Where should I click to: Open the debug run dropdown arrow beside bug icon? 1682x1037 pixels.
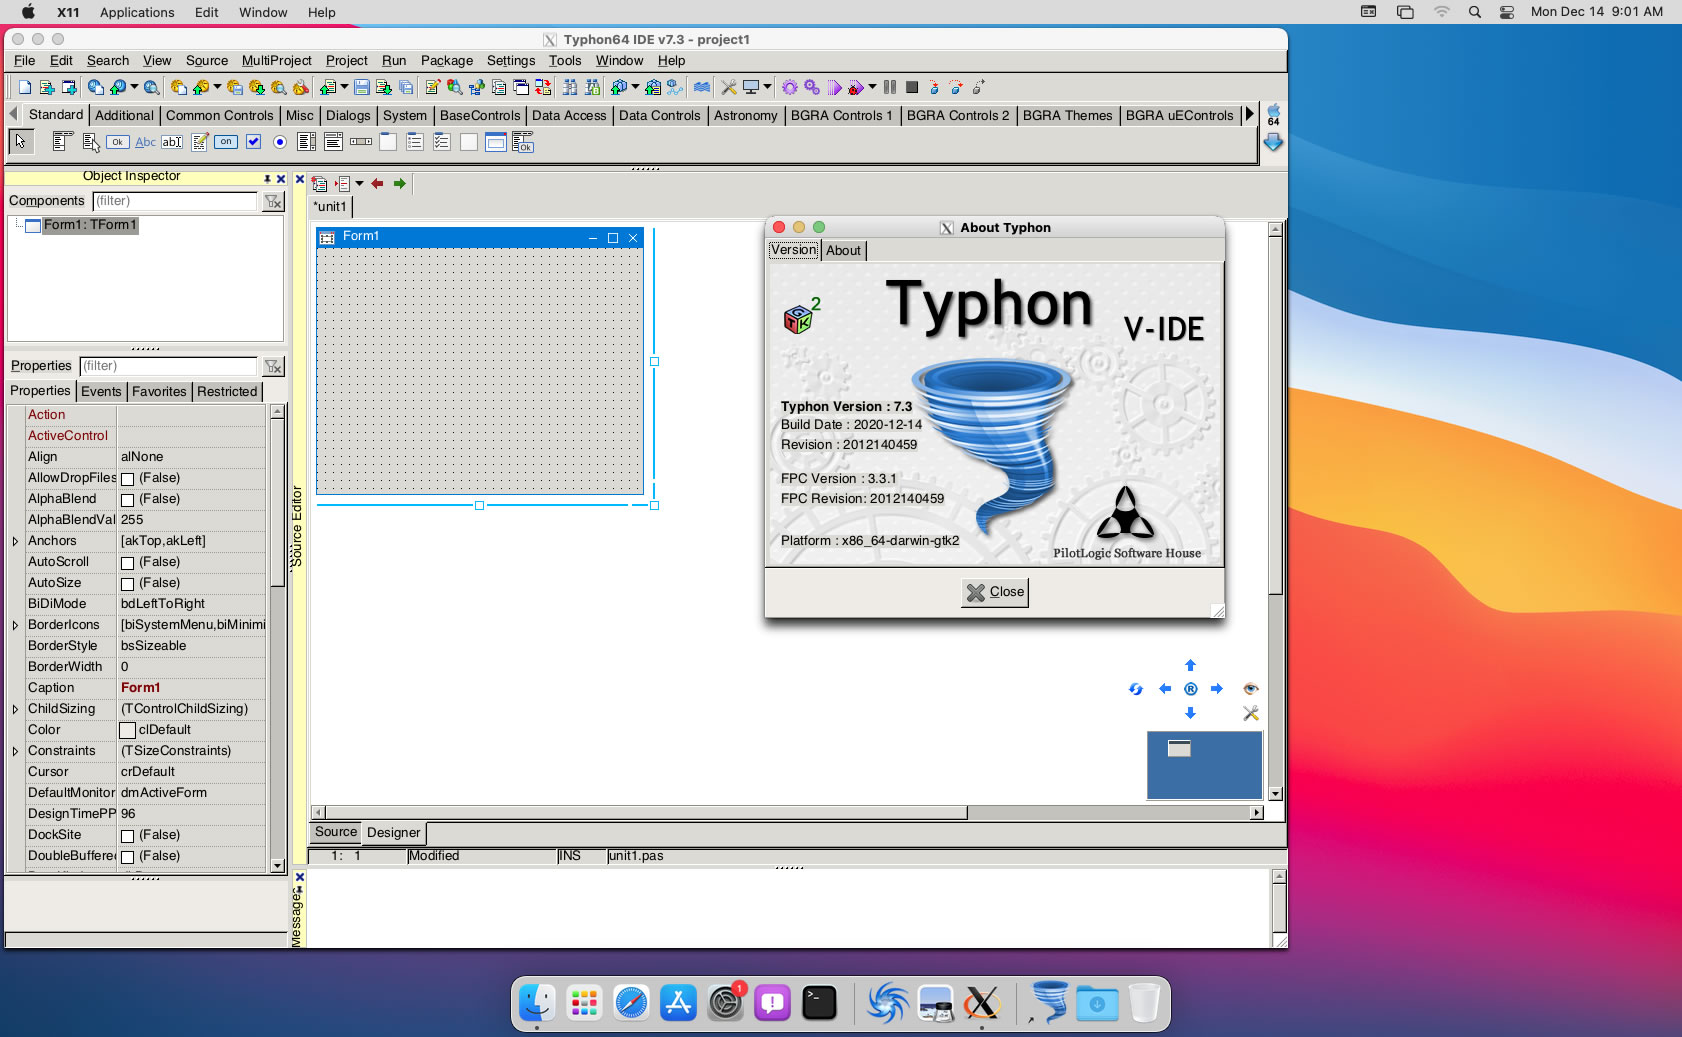pos(872,87)
